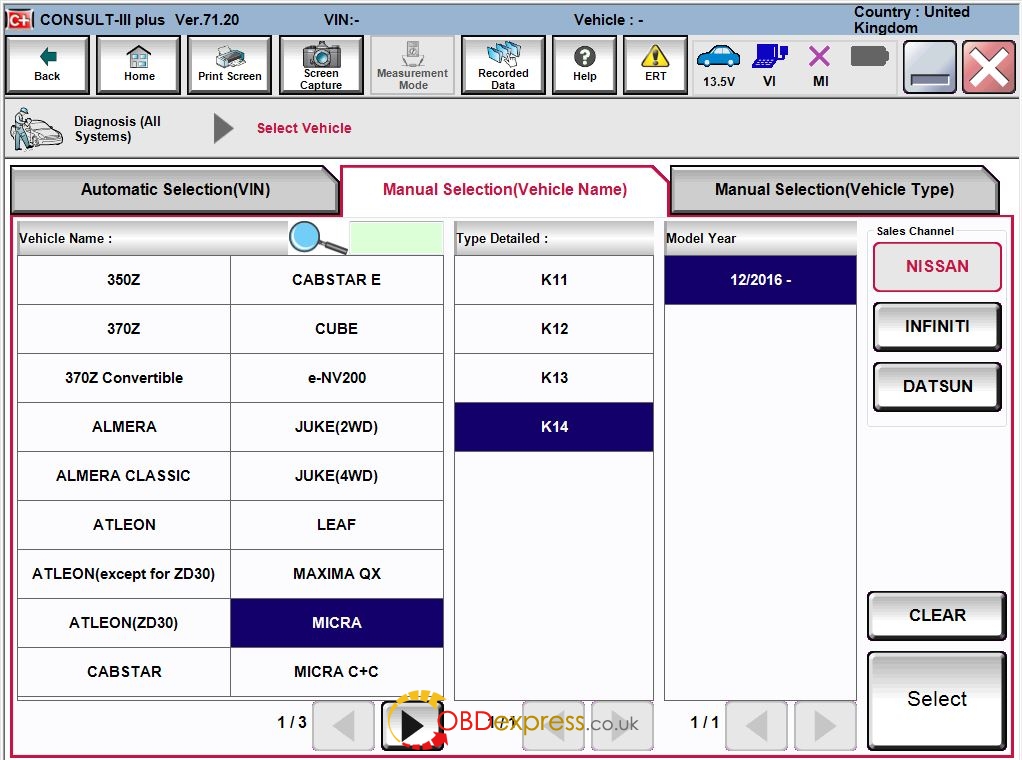Take a Screen Capture with camera icon
The image size is (1022, 760).
[321, 65]
